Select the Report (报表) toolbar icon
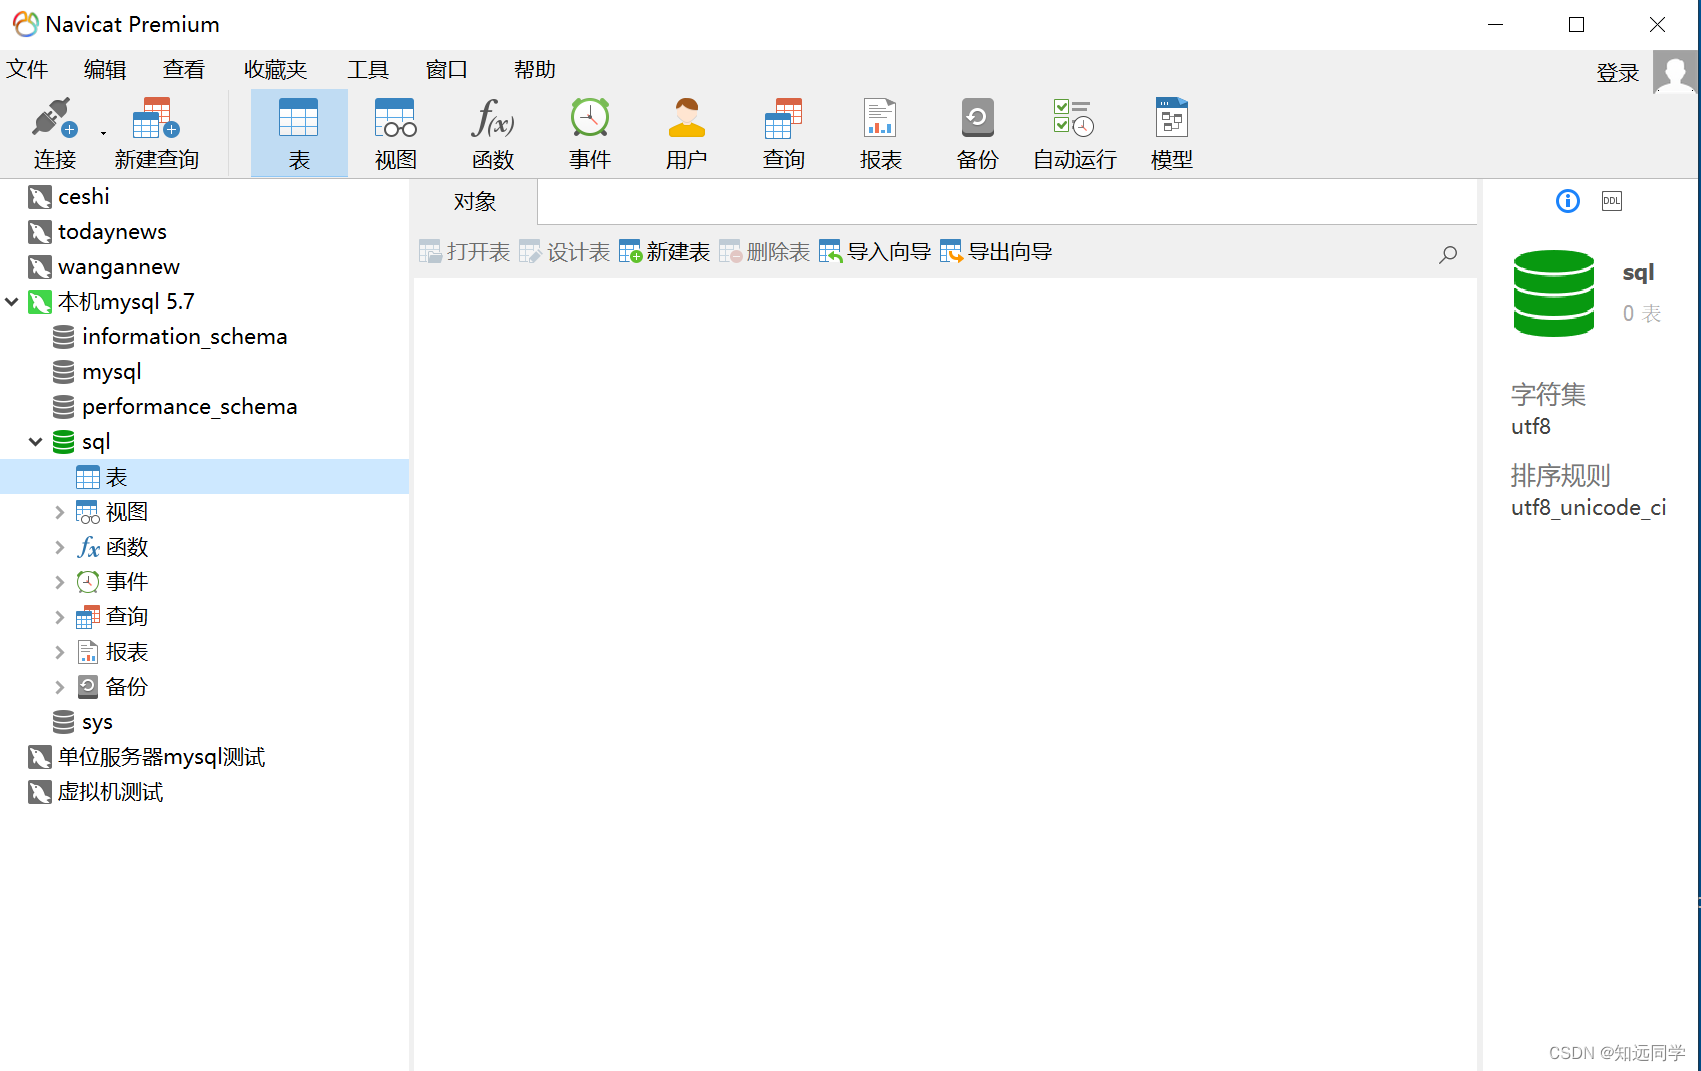1701x1071 pixels. coord(881,134)
